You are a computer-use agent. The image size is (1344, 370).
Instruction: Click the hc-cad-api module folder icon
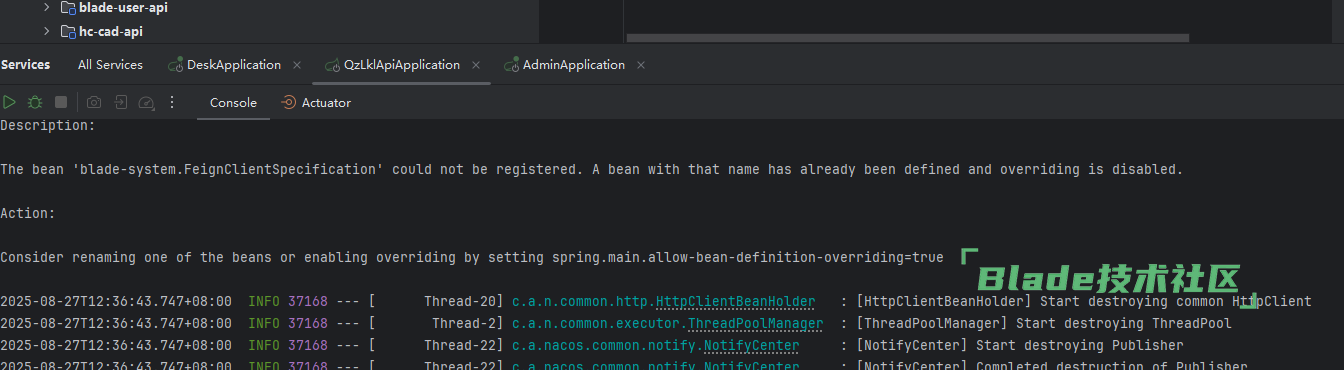(69, 31)
